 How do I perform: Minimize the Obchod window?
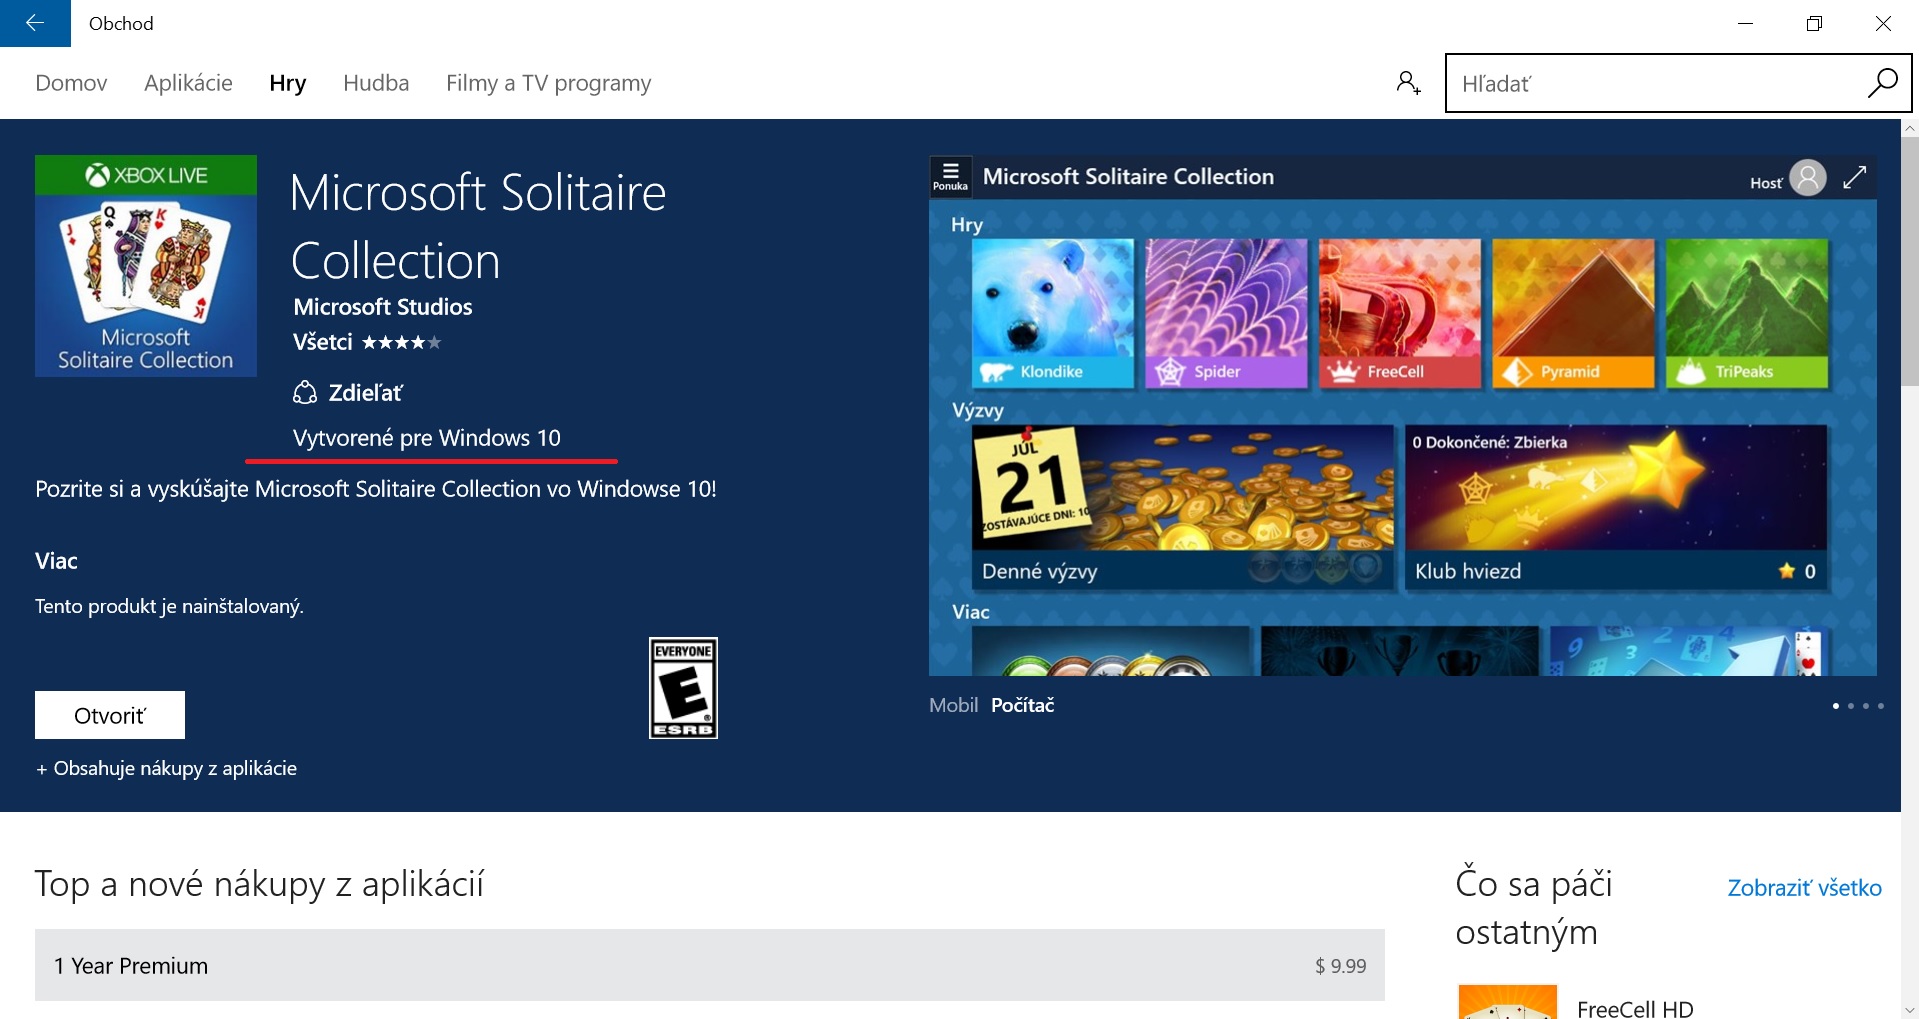[x=1746, y=23]
